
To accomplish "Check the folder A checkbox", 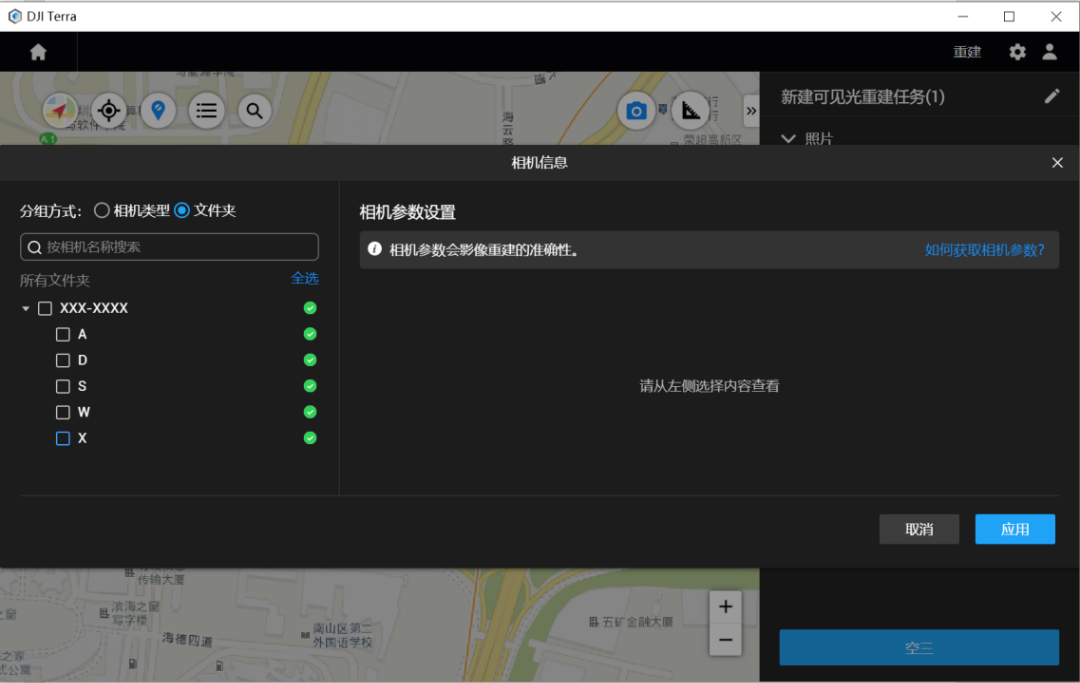I will tap(63, 334).
